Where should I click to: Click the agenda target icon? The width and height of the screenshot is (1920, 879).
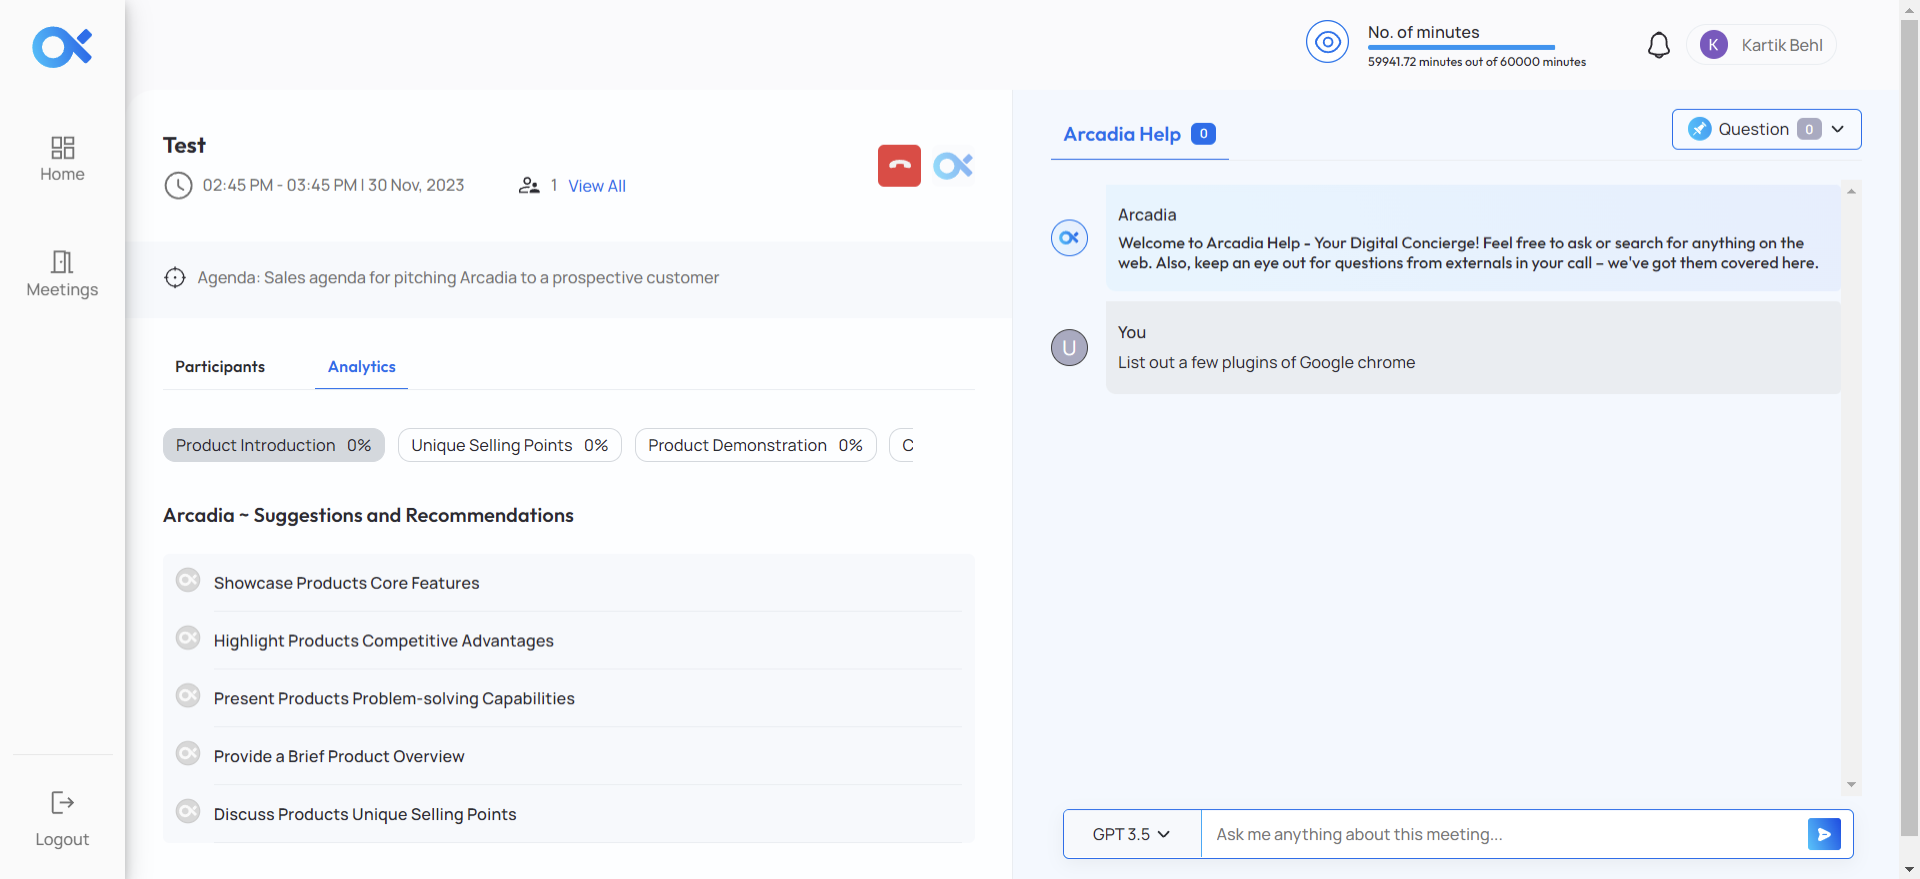click(175, 278)
